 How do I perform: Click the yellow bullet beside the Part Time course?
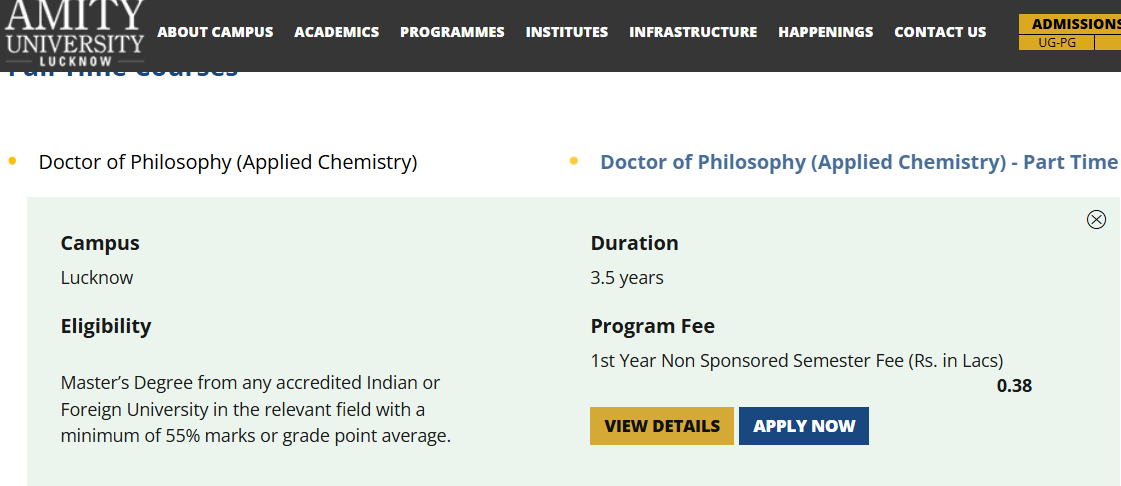[x=574, y=161]
